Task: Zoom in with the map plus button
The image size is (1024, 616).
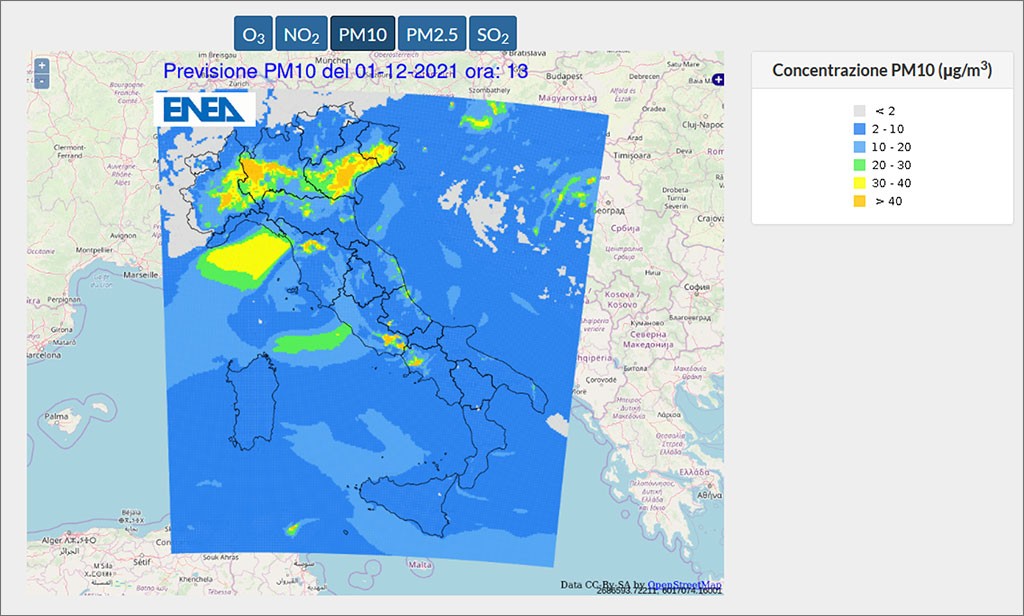Action: point(41,65)
